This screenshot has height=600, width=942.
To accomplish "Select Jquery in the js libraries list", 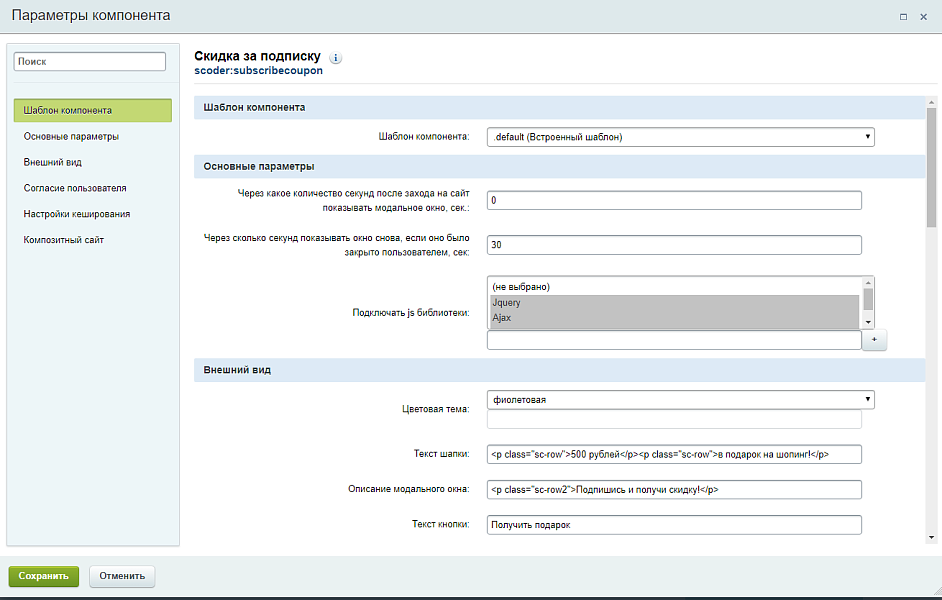I will click(x=673, y=302).
